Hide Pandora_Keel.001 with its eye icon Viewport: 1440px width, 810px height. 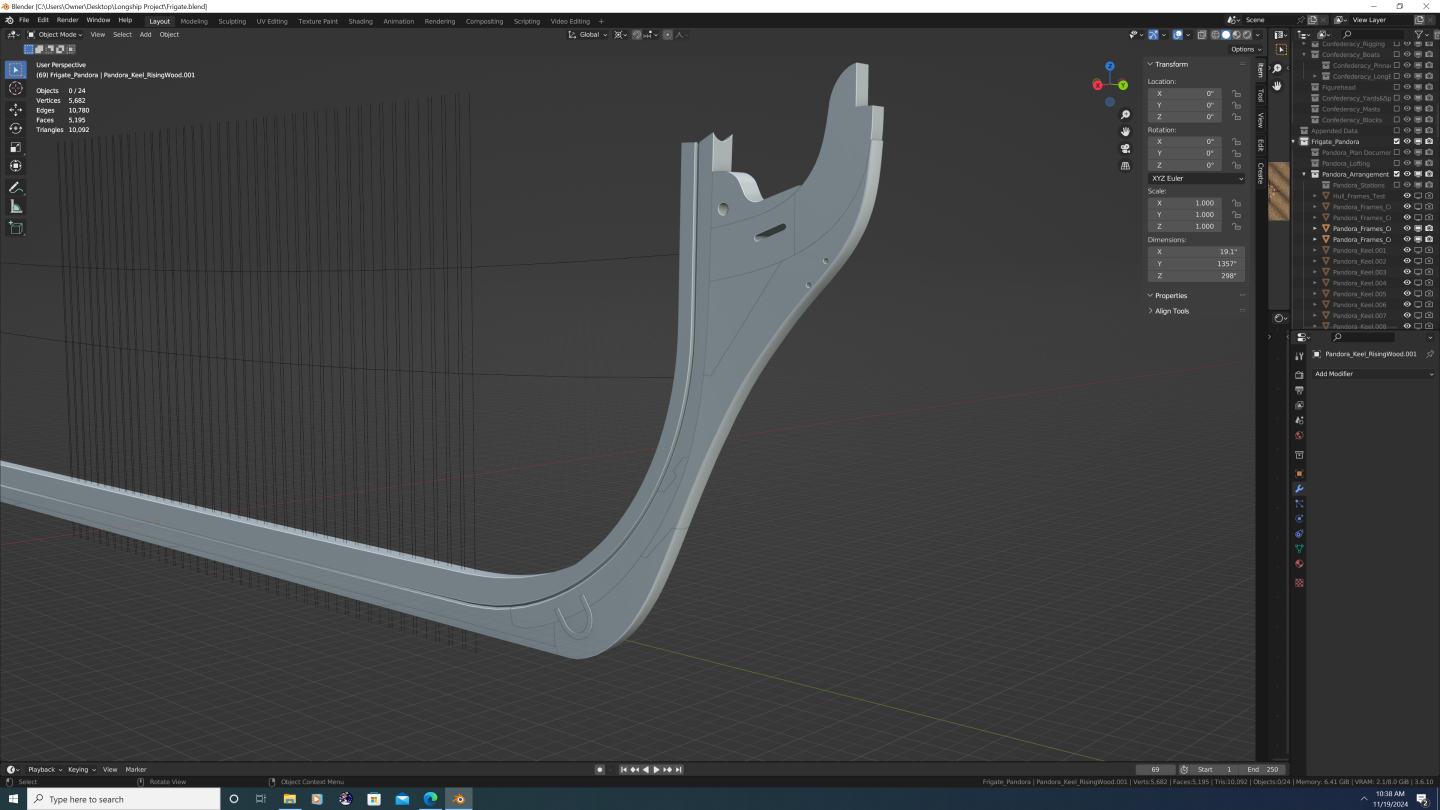point(1407,250)
